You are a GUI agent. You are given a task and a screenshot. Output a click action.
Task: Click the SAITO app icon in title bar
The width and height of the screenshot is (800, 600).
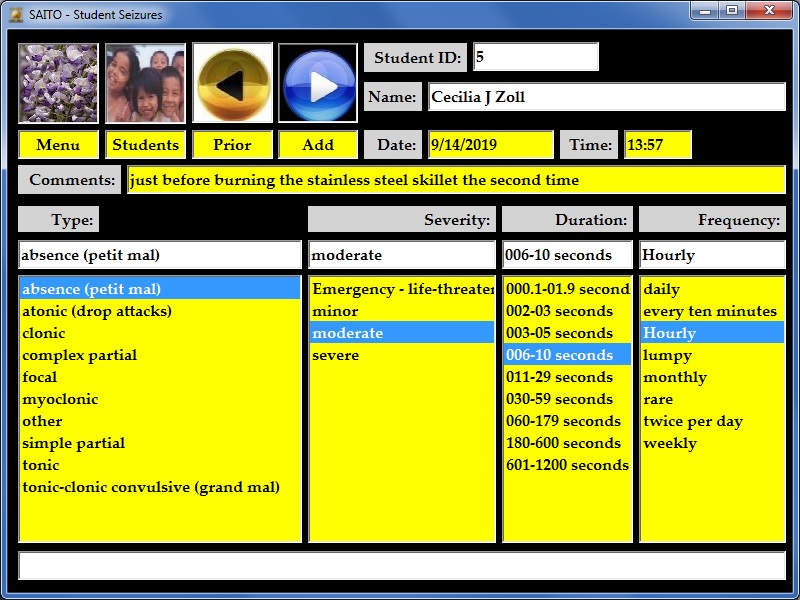[15, 14]
